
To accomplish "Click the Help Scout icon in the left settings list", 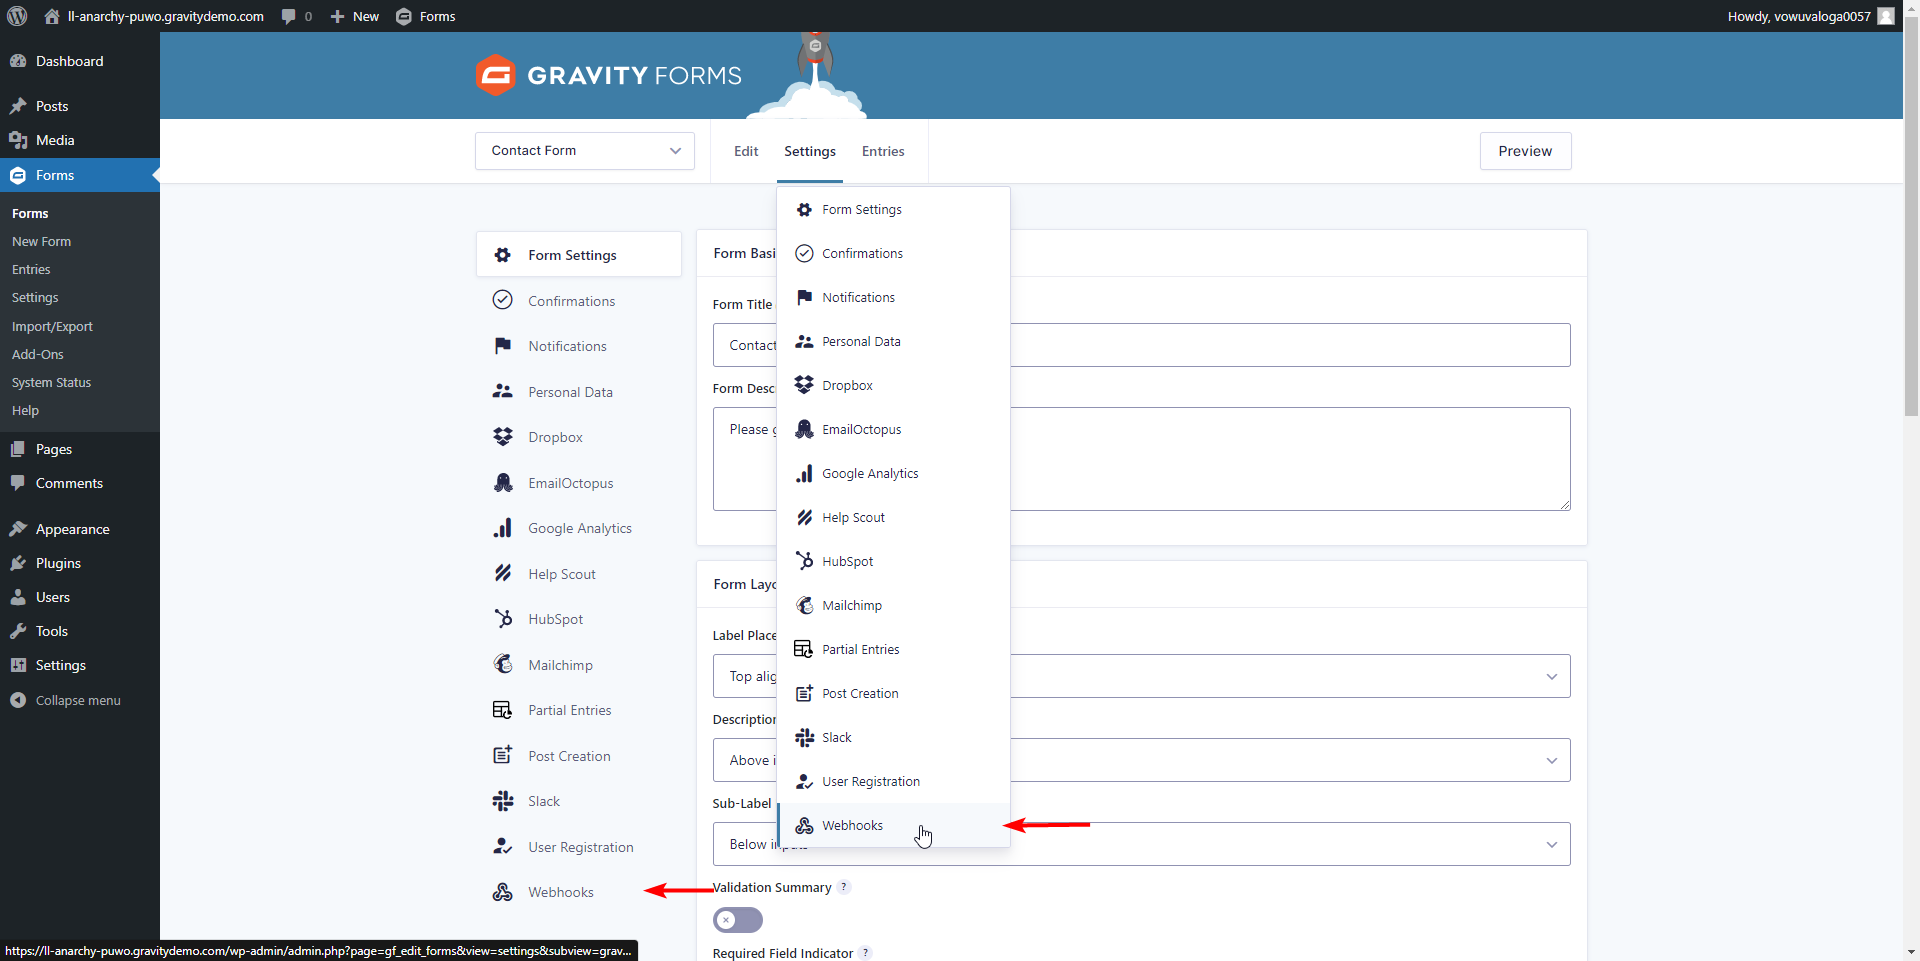I will tap(503, 574).
